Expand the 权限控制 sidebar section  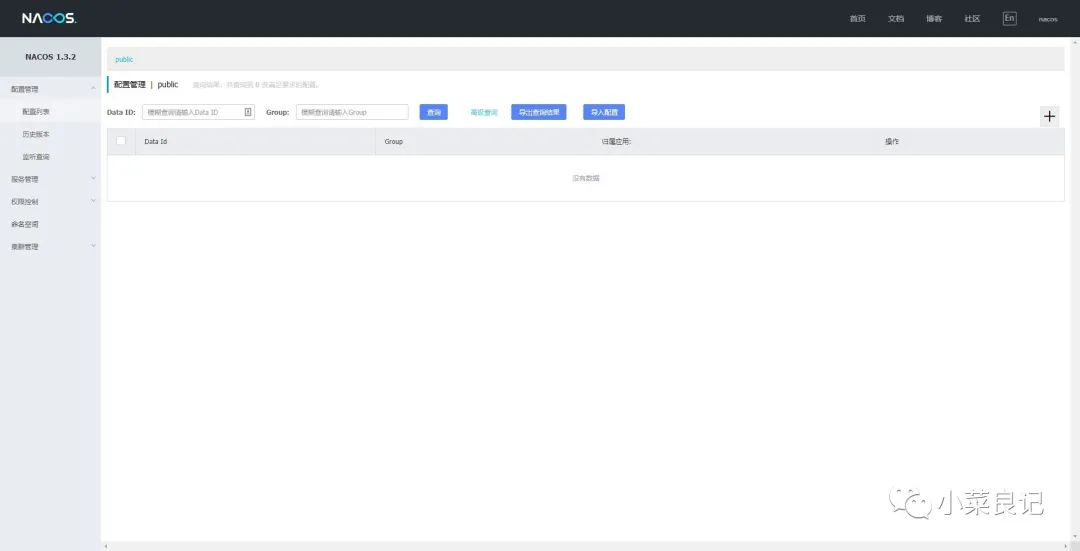[50, 202]
